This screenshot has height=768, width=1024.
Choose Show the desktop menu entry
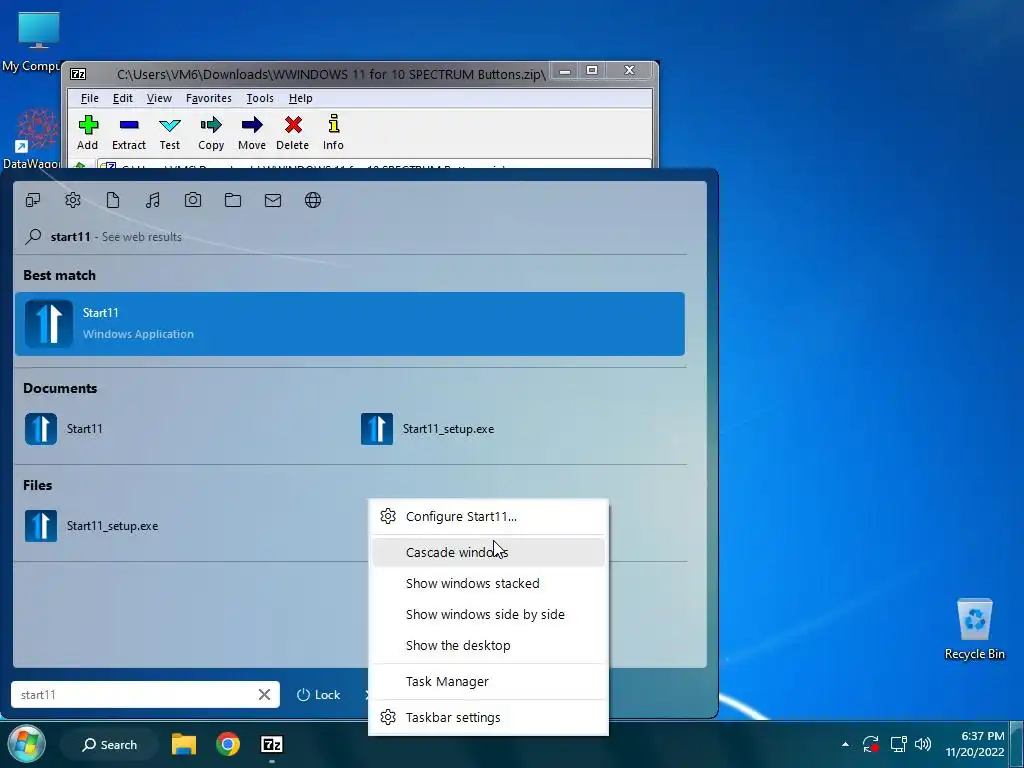coord(488,645)
